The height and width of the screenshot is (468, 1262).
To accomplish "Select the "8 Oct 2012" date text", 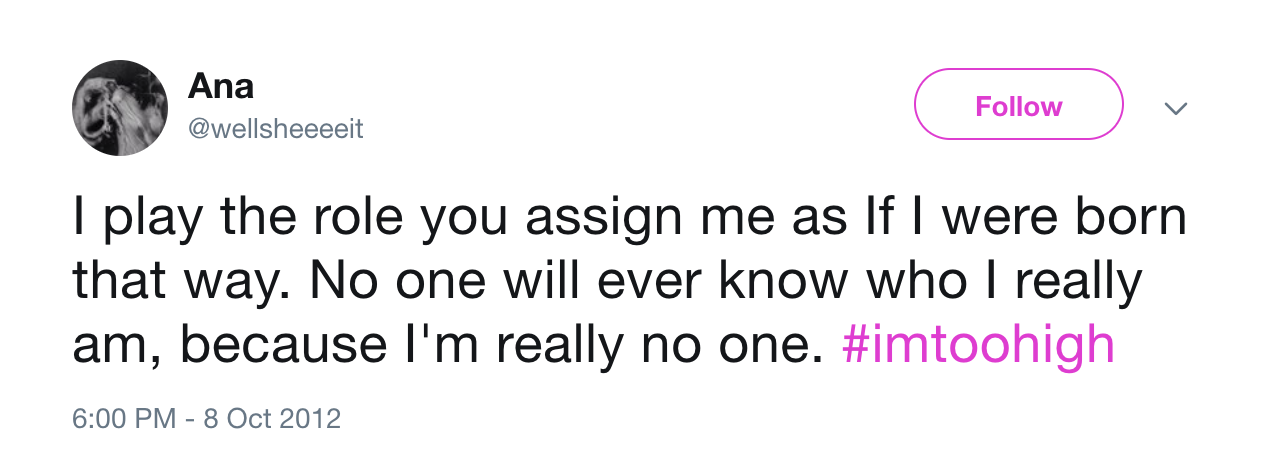I will 272,417.
